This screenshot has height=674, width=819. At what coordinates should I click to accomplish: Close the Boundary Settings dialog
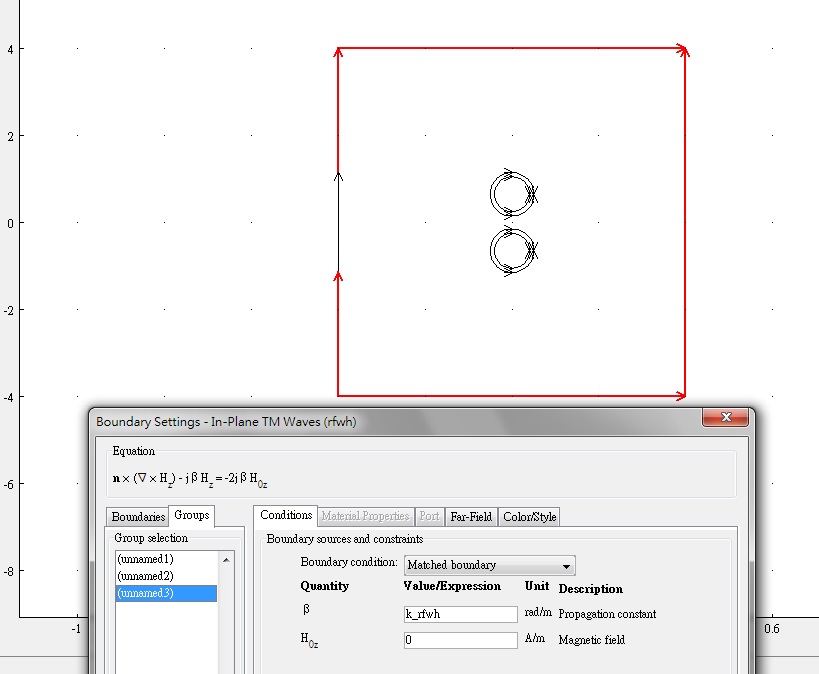[x=725, y=421]
